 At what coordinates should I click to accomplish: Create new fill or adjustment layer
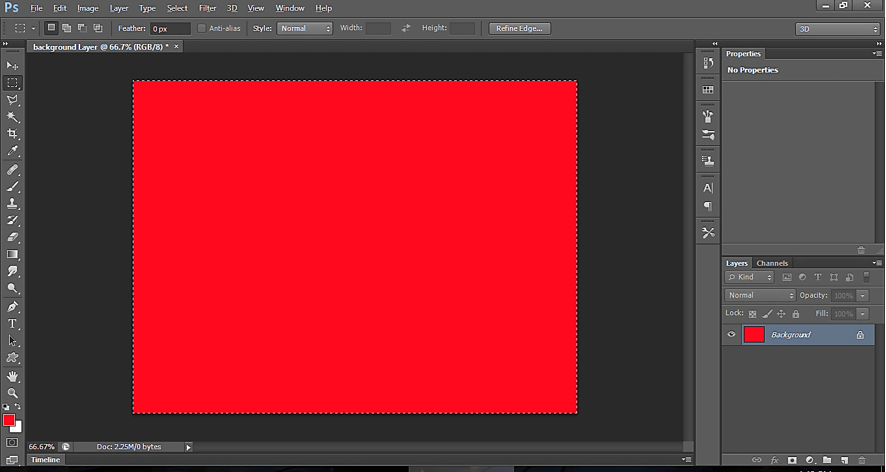tap(810, 460)
